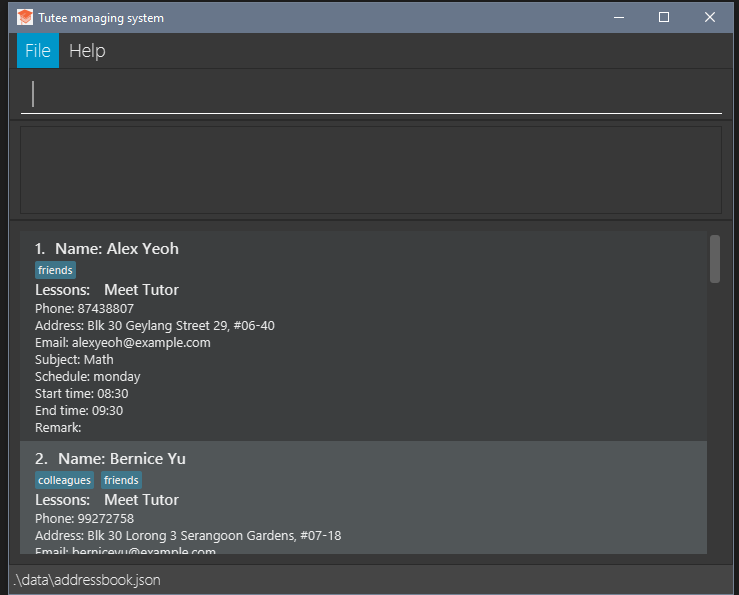This screenshot has width=739, height=595.
Task: Maximize the Tutee managing system window
Action: point(664,17)
